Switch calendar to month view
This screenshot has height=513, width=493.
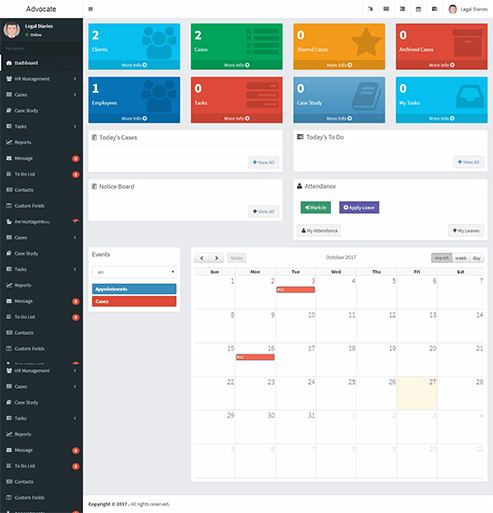pos(442,258)
